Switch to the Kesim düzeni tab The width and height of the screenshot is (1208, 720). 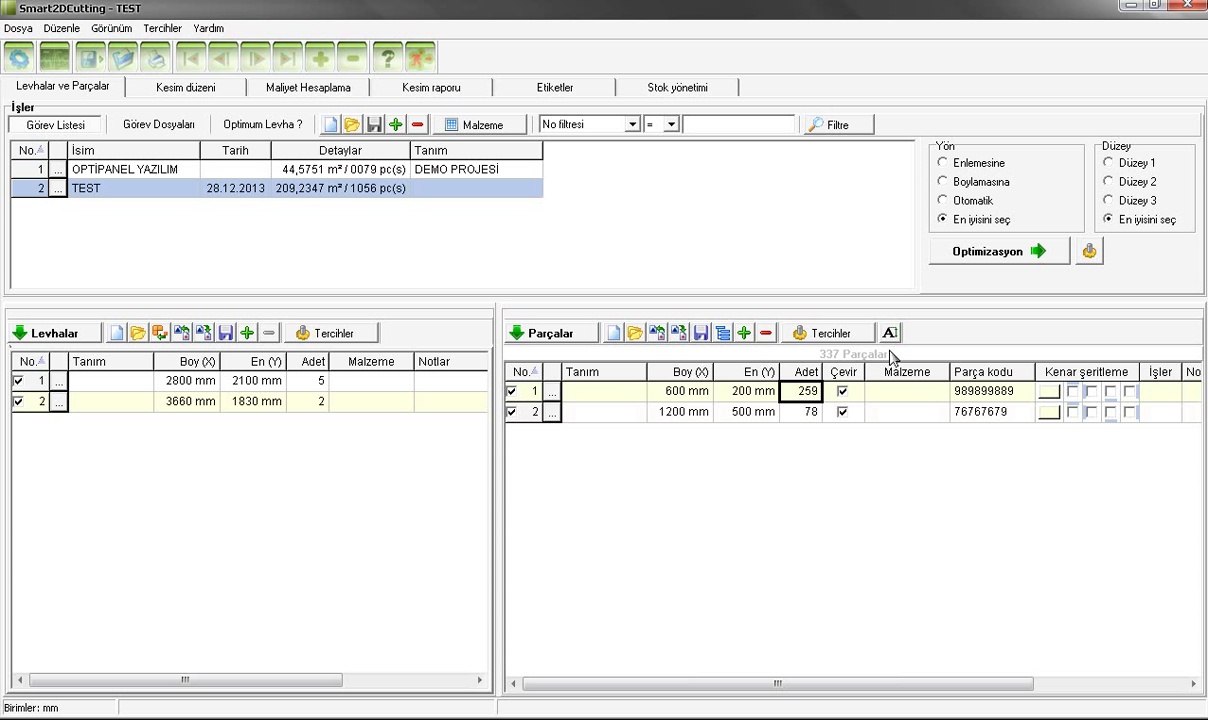tap(185, 87)
